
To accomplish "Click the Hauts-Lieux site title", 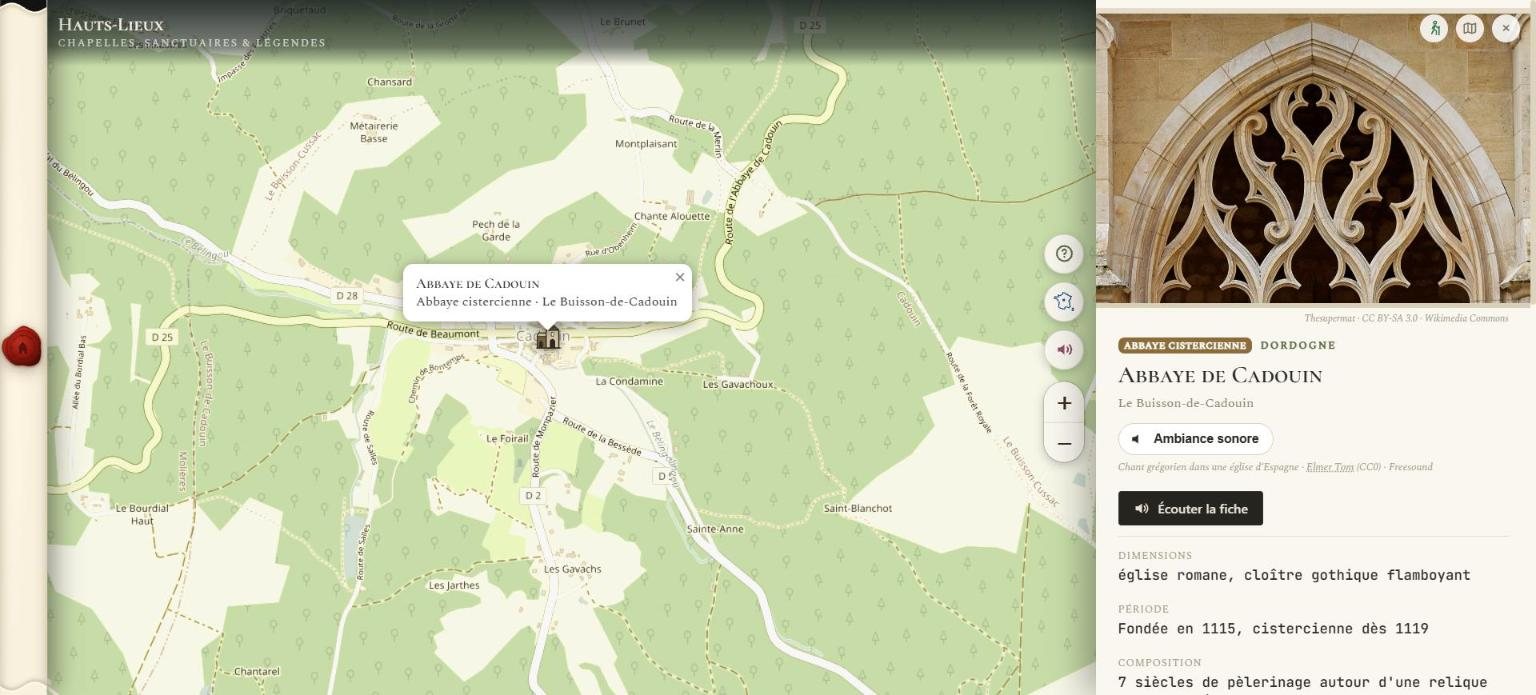I will (x=111, y=25).
